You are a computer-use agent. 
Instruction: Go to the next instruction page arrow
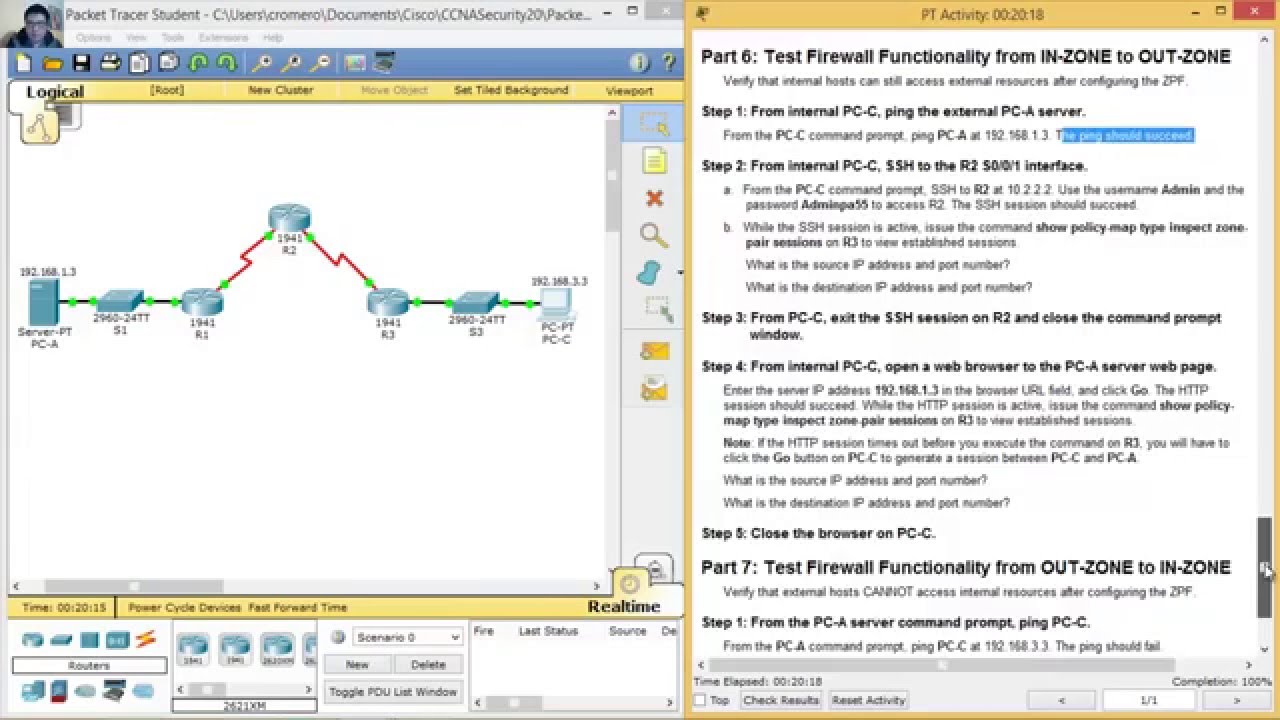(x=1236, y=700)
